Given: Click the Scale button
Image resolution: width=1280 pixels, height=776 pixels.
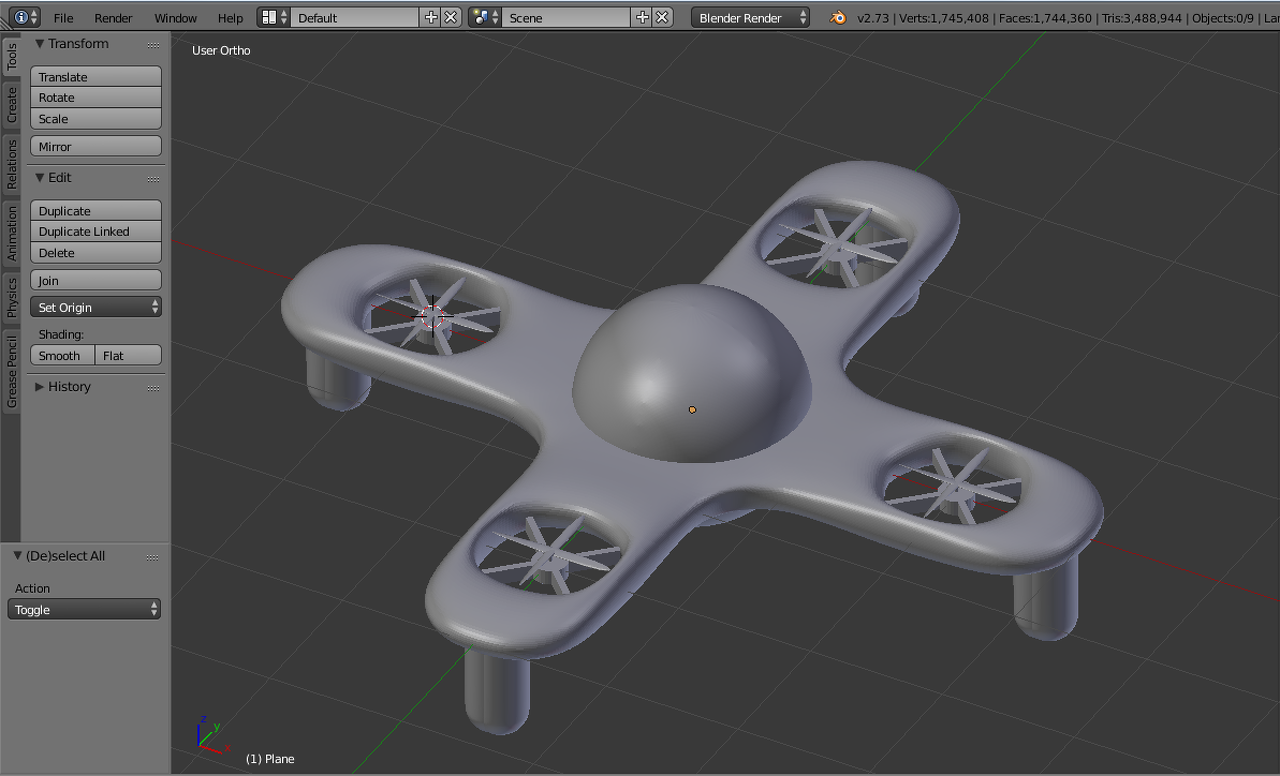Looking at the screenshot, I should tap(96, 119).
